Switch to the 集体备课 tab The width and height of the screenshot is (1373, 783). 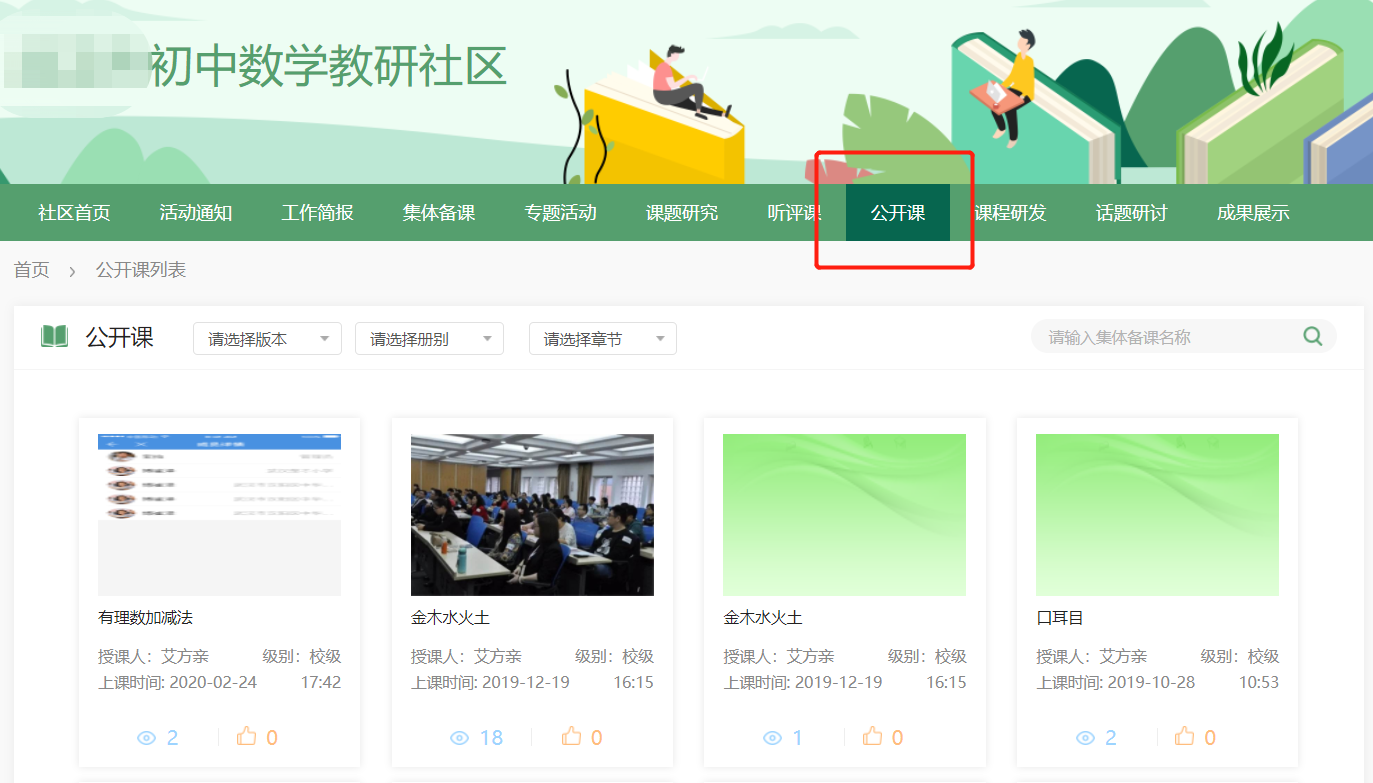tap(438, 213)
